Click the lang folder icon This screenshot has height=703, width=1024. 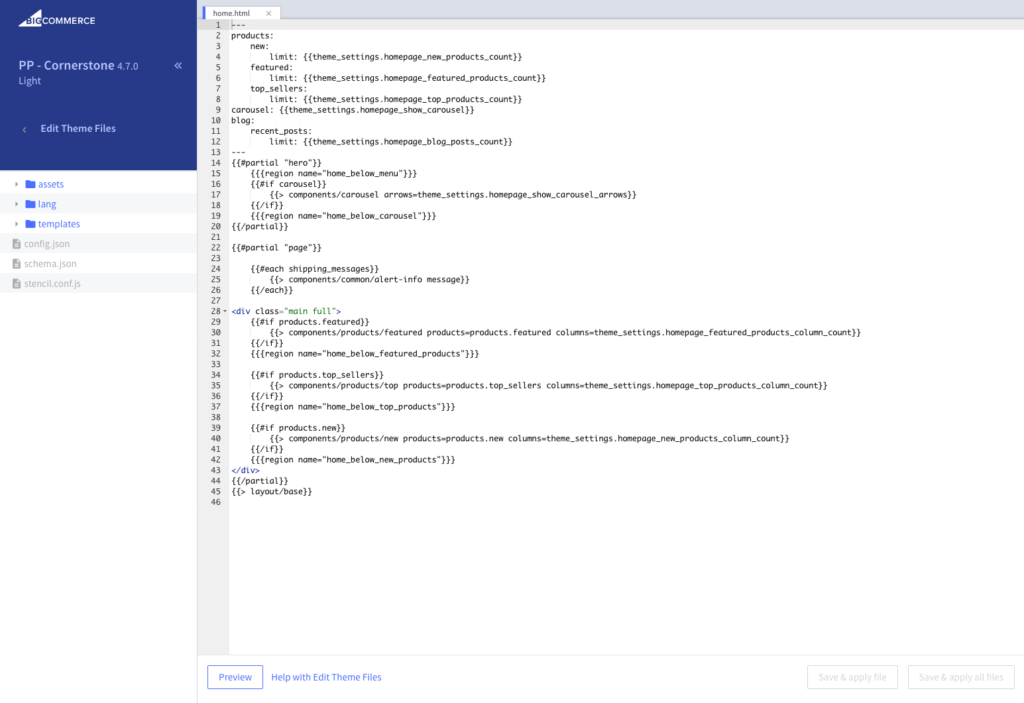click(30, 204)
